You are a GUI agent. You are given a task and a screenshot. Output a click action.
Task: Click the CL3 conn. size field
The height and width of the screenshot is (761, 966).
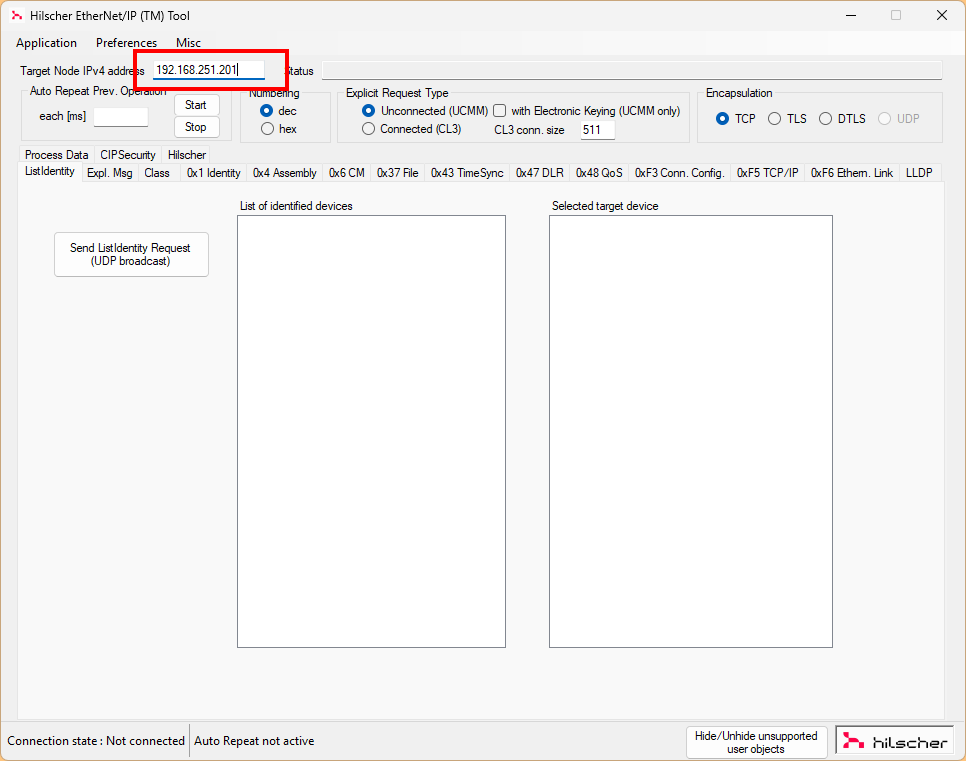598,130
